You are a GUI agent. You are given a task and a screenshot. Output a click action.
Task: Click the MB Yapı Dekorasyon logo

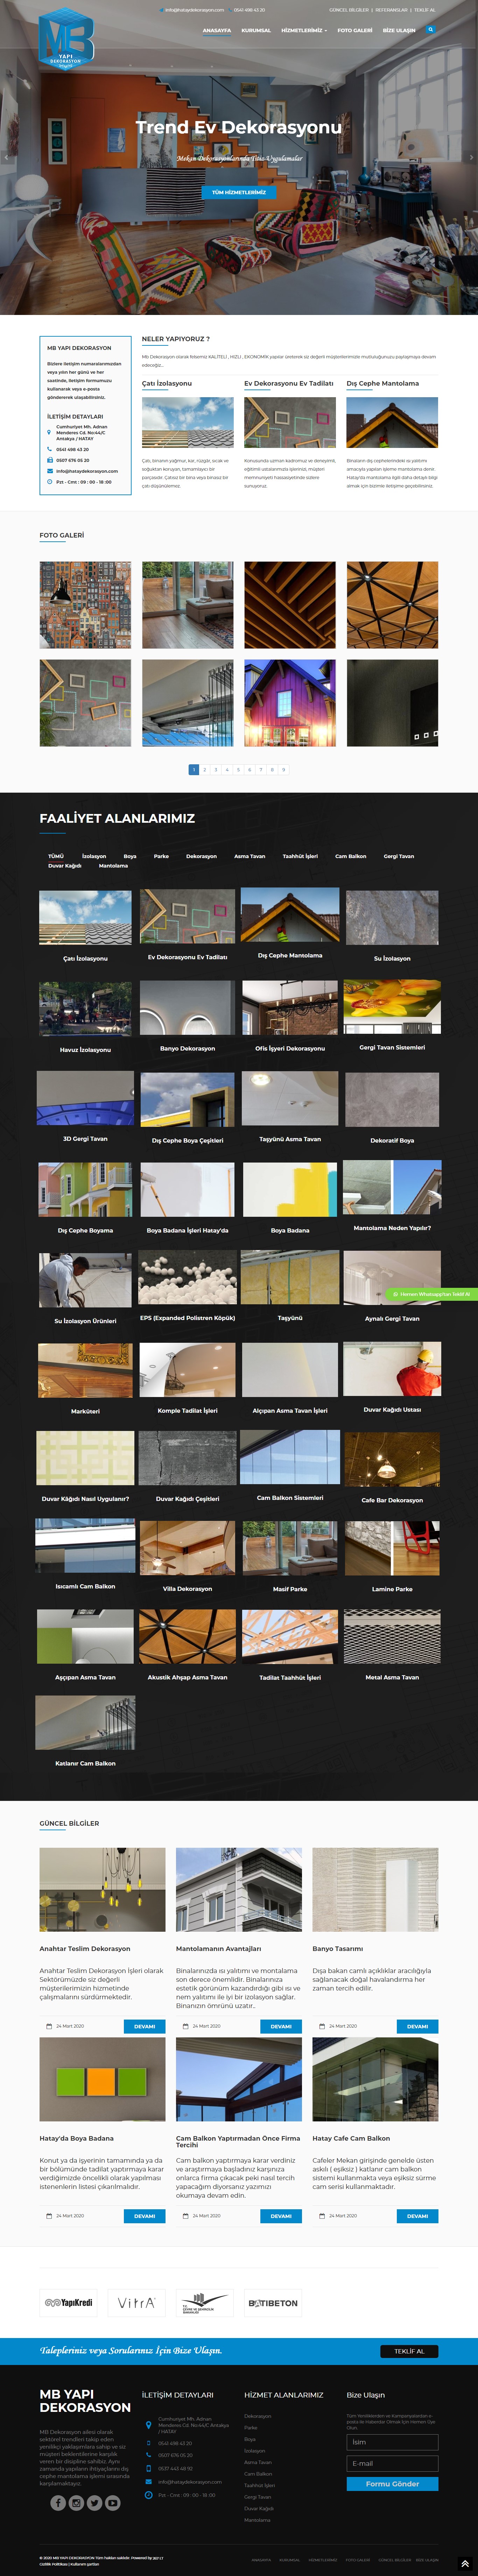point(66,39)
